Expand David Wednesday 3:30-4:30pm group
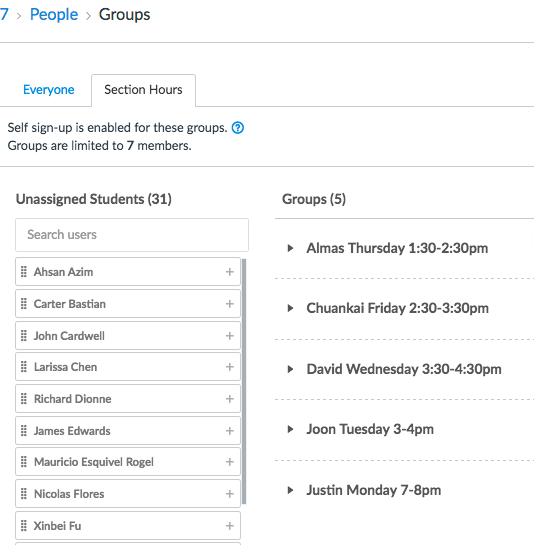The image size is (534, 545). (x=290, y=369)
